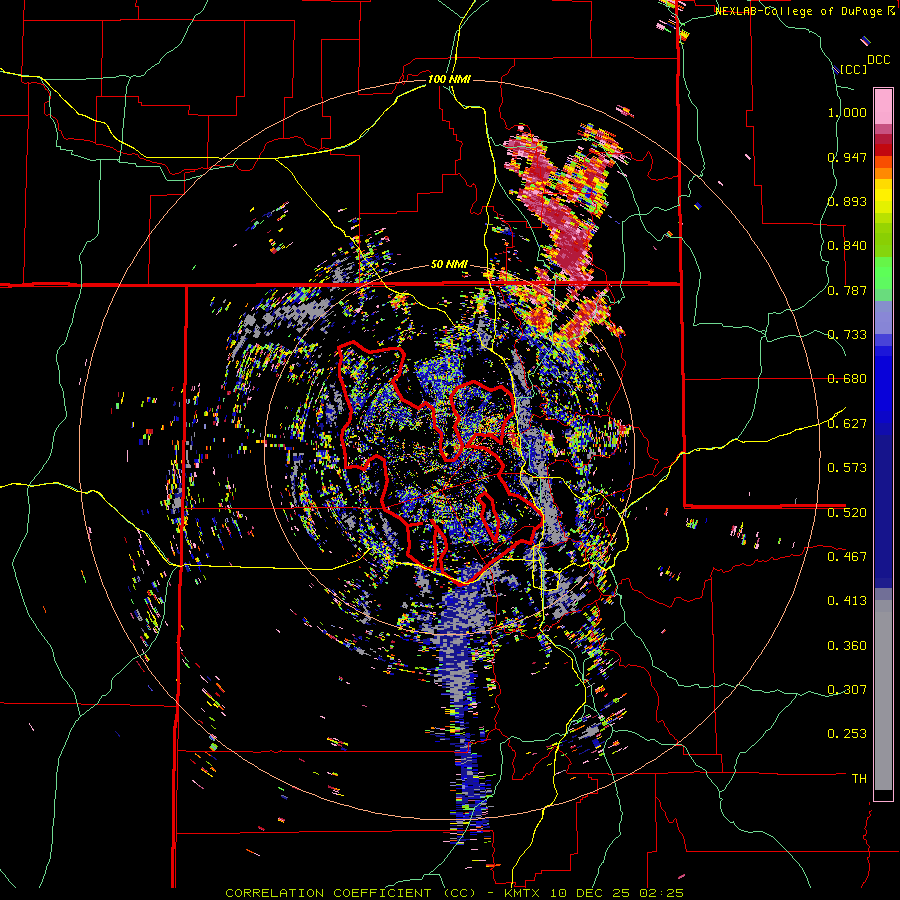This screenshot has height=900, width=900.
Task: Click the 0.360 scale value
Action: [847, 646]
